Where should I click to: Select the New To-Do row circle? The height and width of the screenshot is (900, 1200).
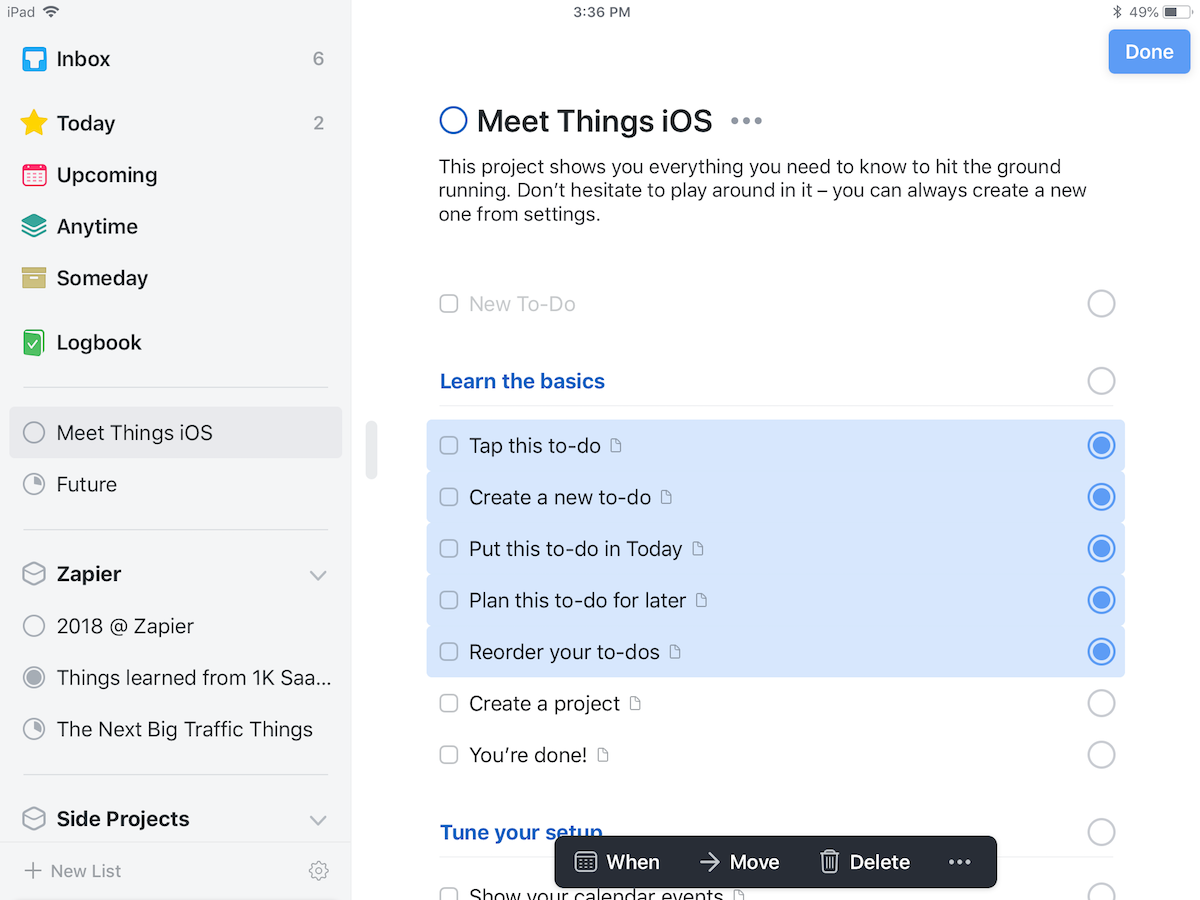(1101, 303)
